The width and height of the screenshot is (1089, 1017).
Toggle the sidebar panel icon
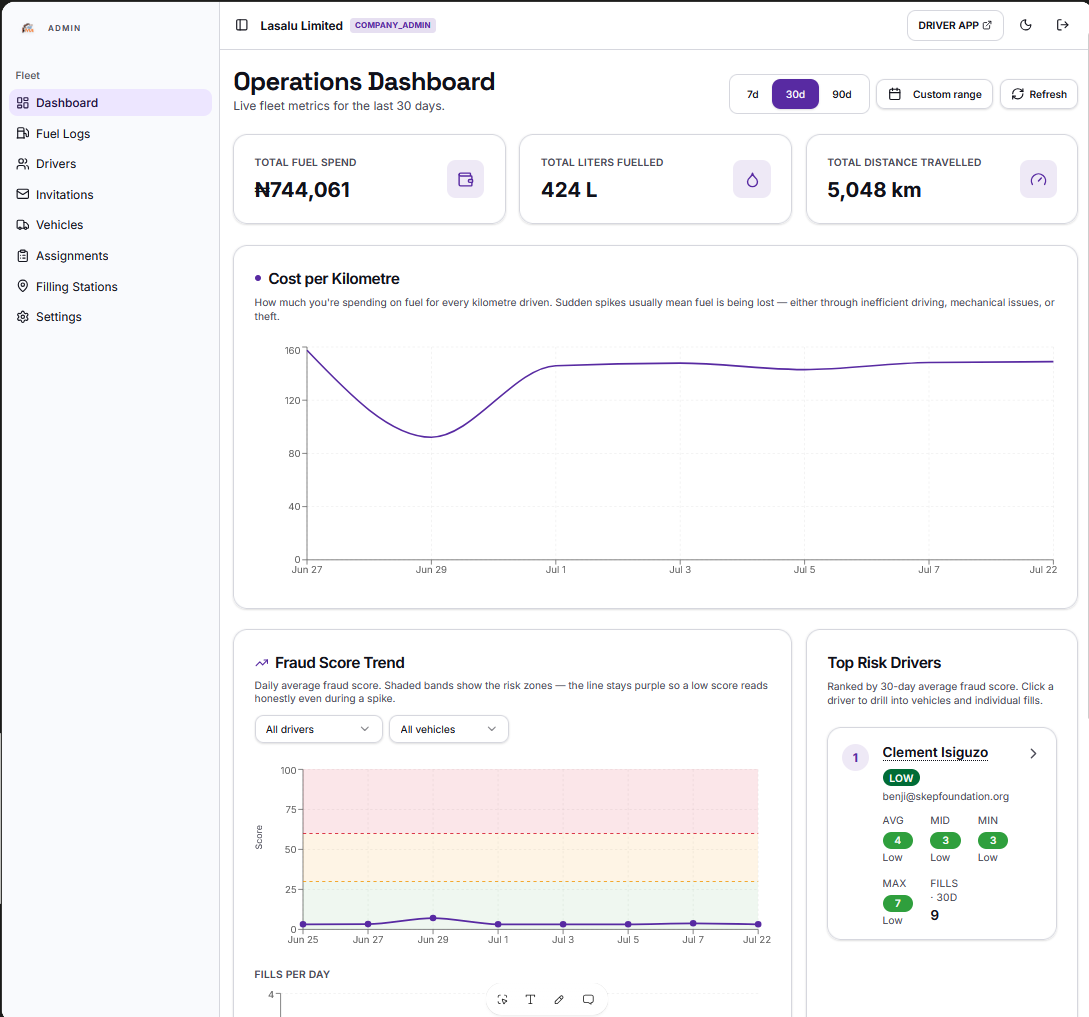coord(242,25)
